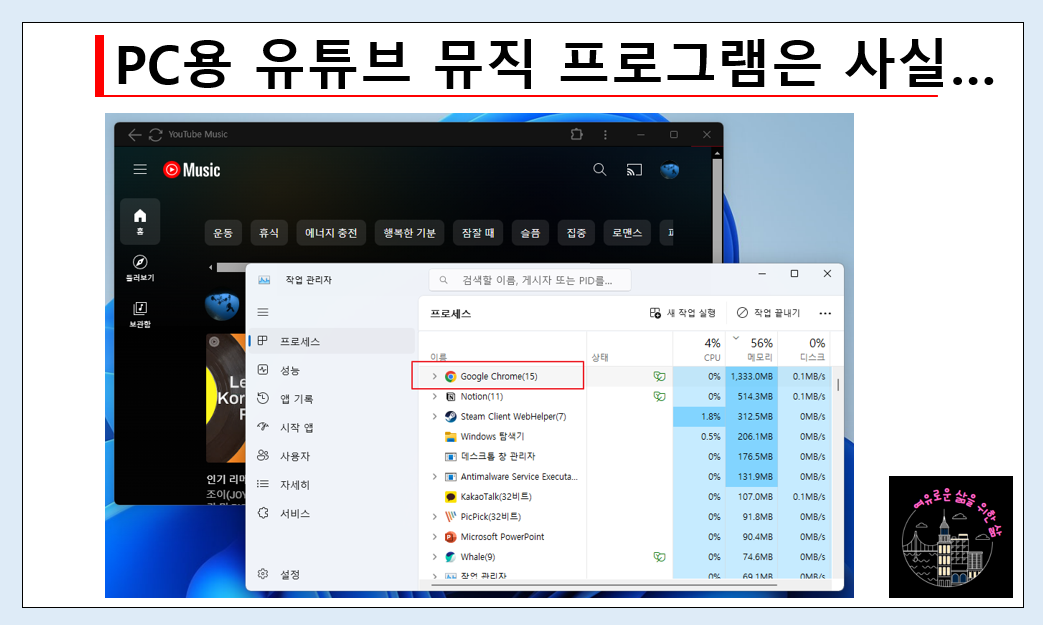Screen dimensions: 1043x625
Task: Open extensions puzzle icon in YouTube Music
Action: coord(577,134)
